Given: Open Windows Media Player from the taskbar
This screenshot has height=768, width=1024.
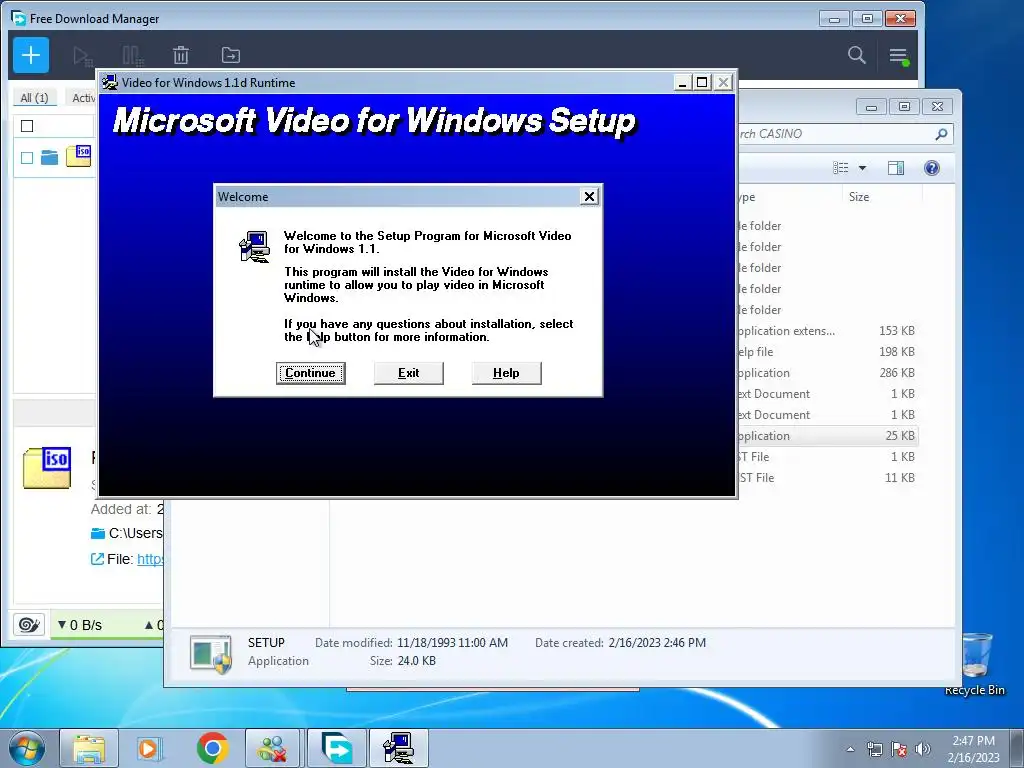Looking at the screenshot, I should pyautogui.click(x=150, y=748).
